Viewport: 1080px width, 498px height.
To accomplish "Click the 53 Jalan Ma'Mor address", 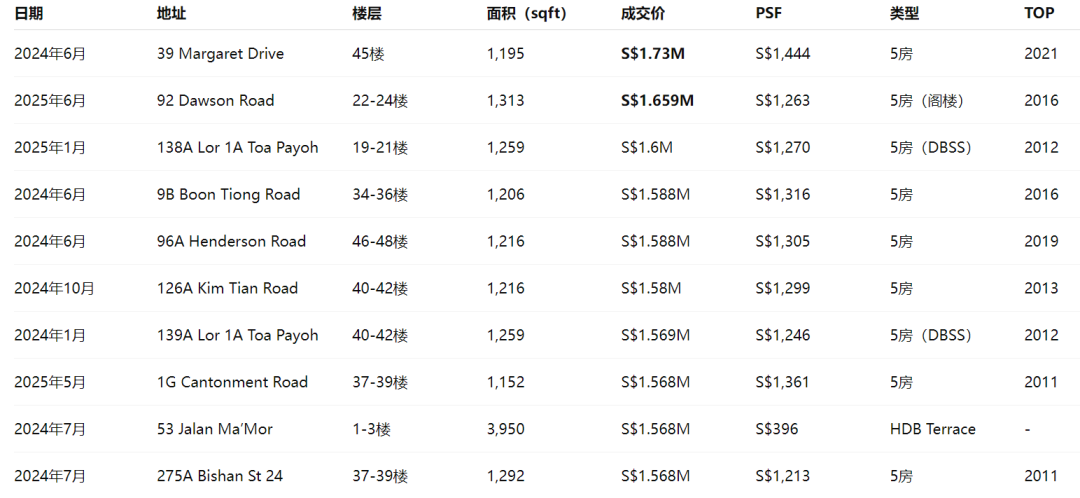I will point(215,429).
